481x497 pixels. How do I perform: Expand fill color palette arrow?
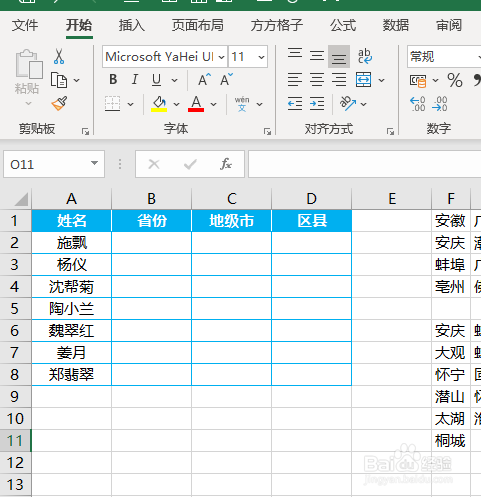click(176, 104)
